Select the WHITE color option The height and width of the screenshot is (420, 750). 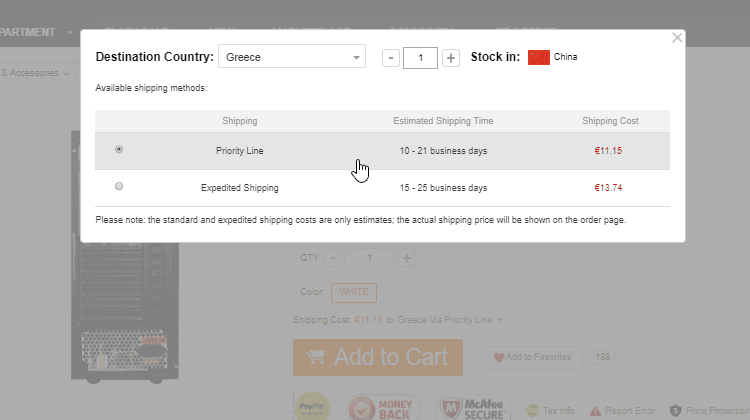[x=353, y=292]
